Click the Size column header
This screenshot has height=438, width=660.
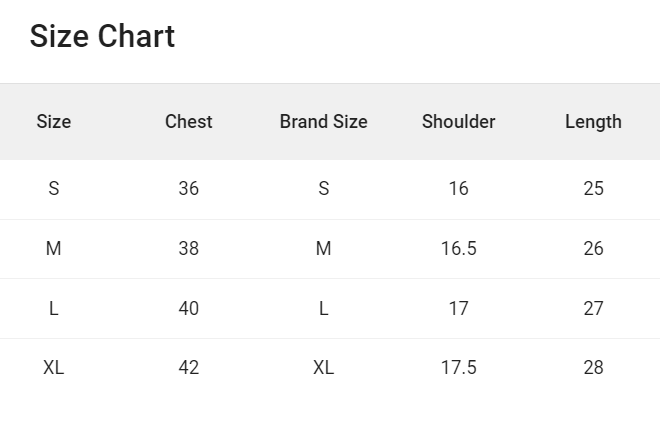pos(54,122)
